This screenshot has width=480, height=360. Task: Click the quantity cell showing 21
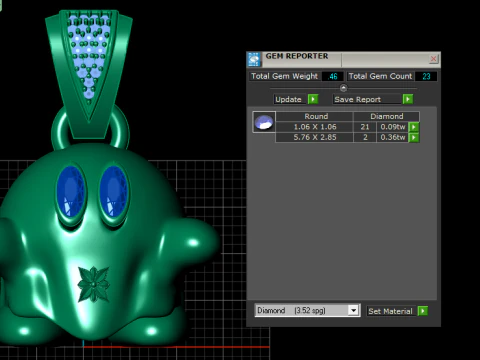click(x=365, y=127)
